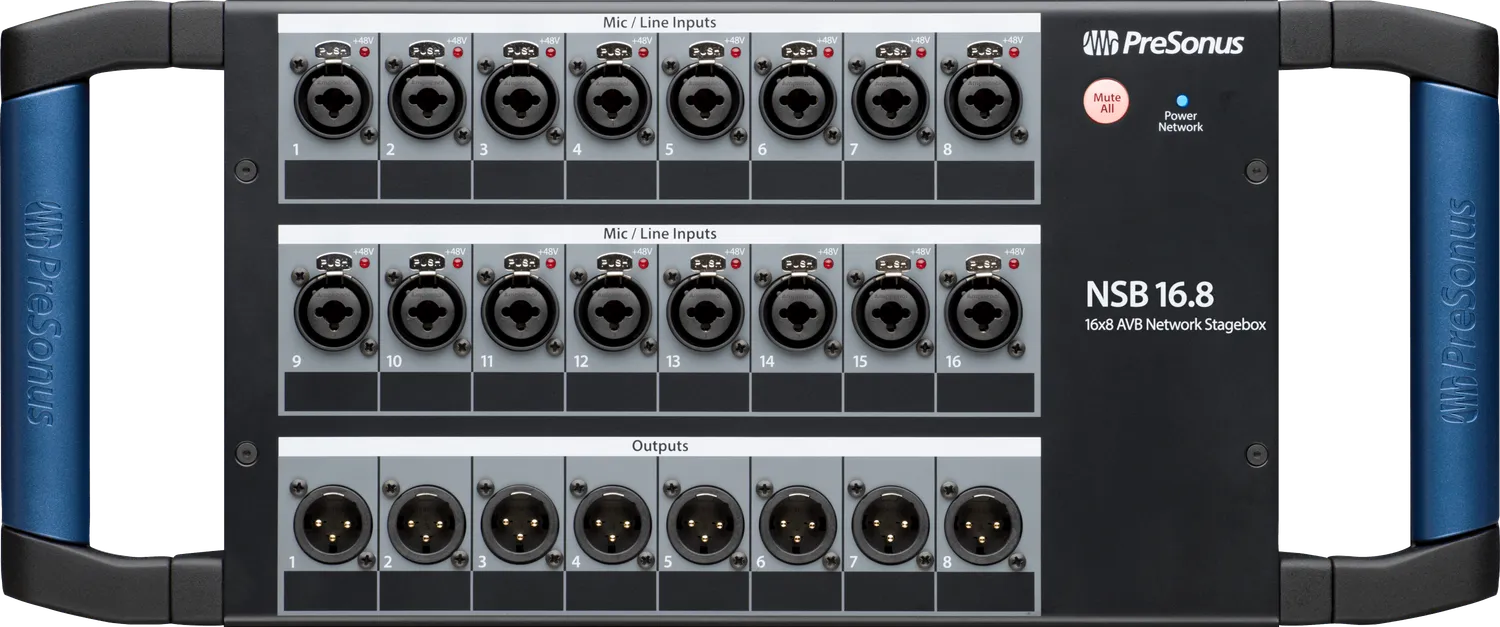Image resolution: width=1500 pixels, height=627 pixels.
Task: Select the input 11 combo connector
Action: click(x=519, y=311)
